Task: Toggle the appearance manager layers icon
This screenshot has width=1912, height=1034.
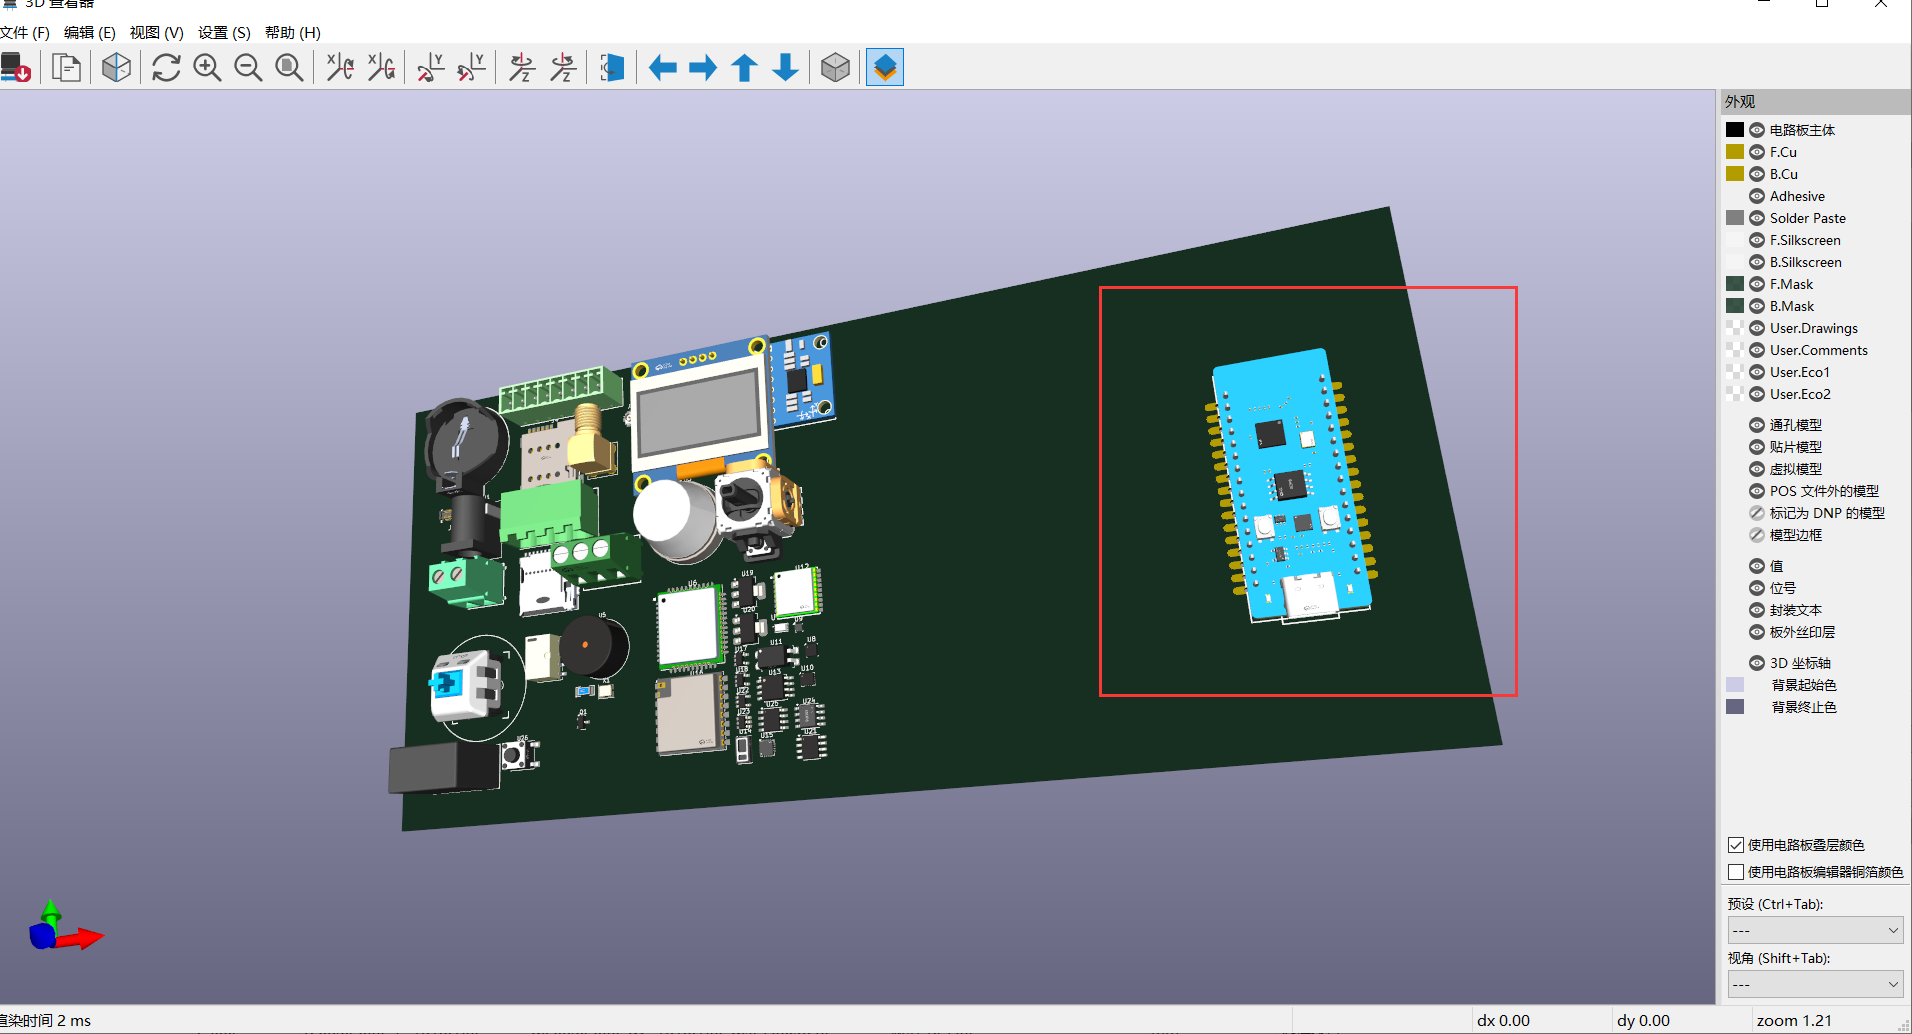Action: [884, 68]
